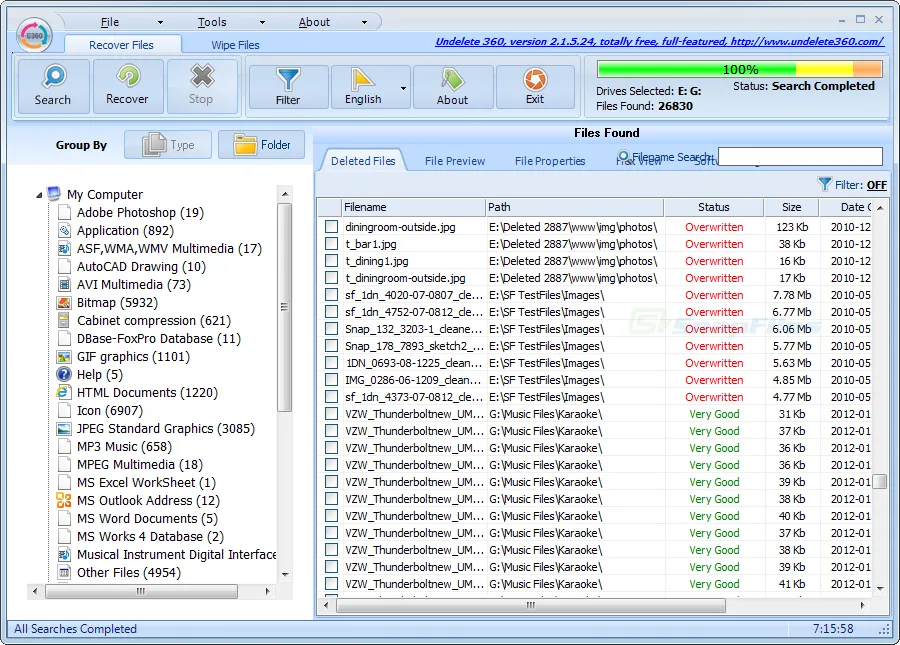Click the category tree scroll-down arrow
900x645 pixels.
tap(285, 574)
